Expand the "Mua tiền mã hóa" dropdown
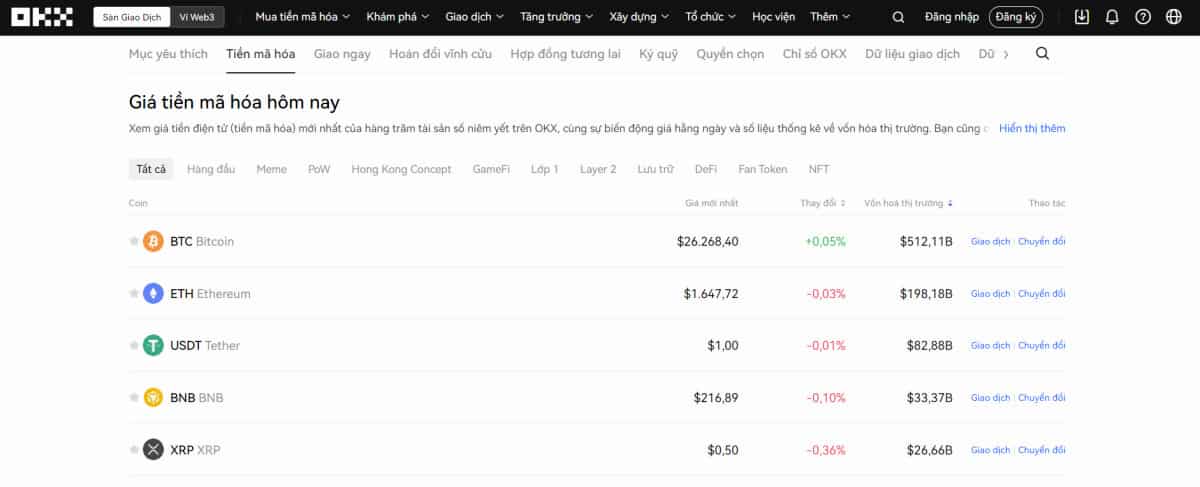 (x=302, y=17)
